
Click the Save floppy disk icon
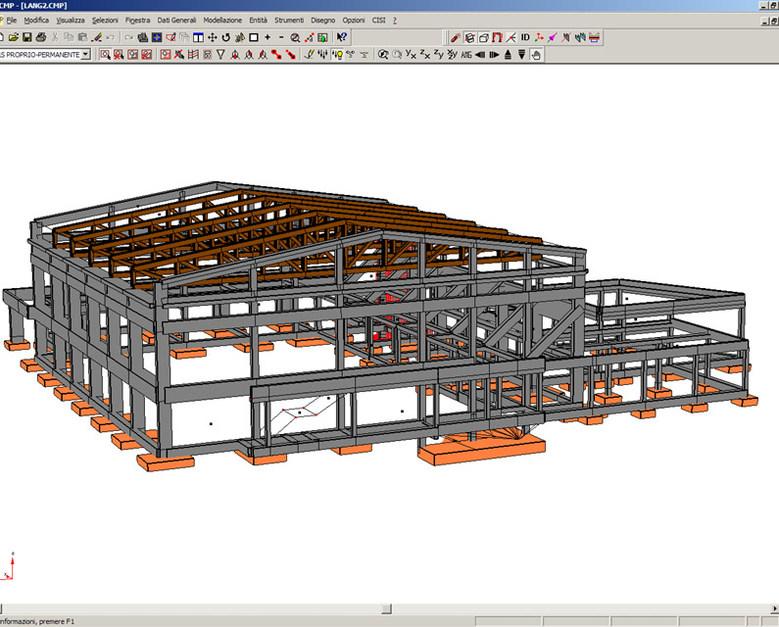[x=27, y=38]
